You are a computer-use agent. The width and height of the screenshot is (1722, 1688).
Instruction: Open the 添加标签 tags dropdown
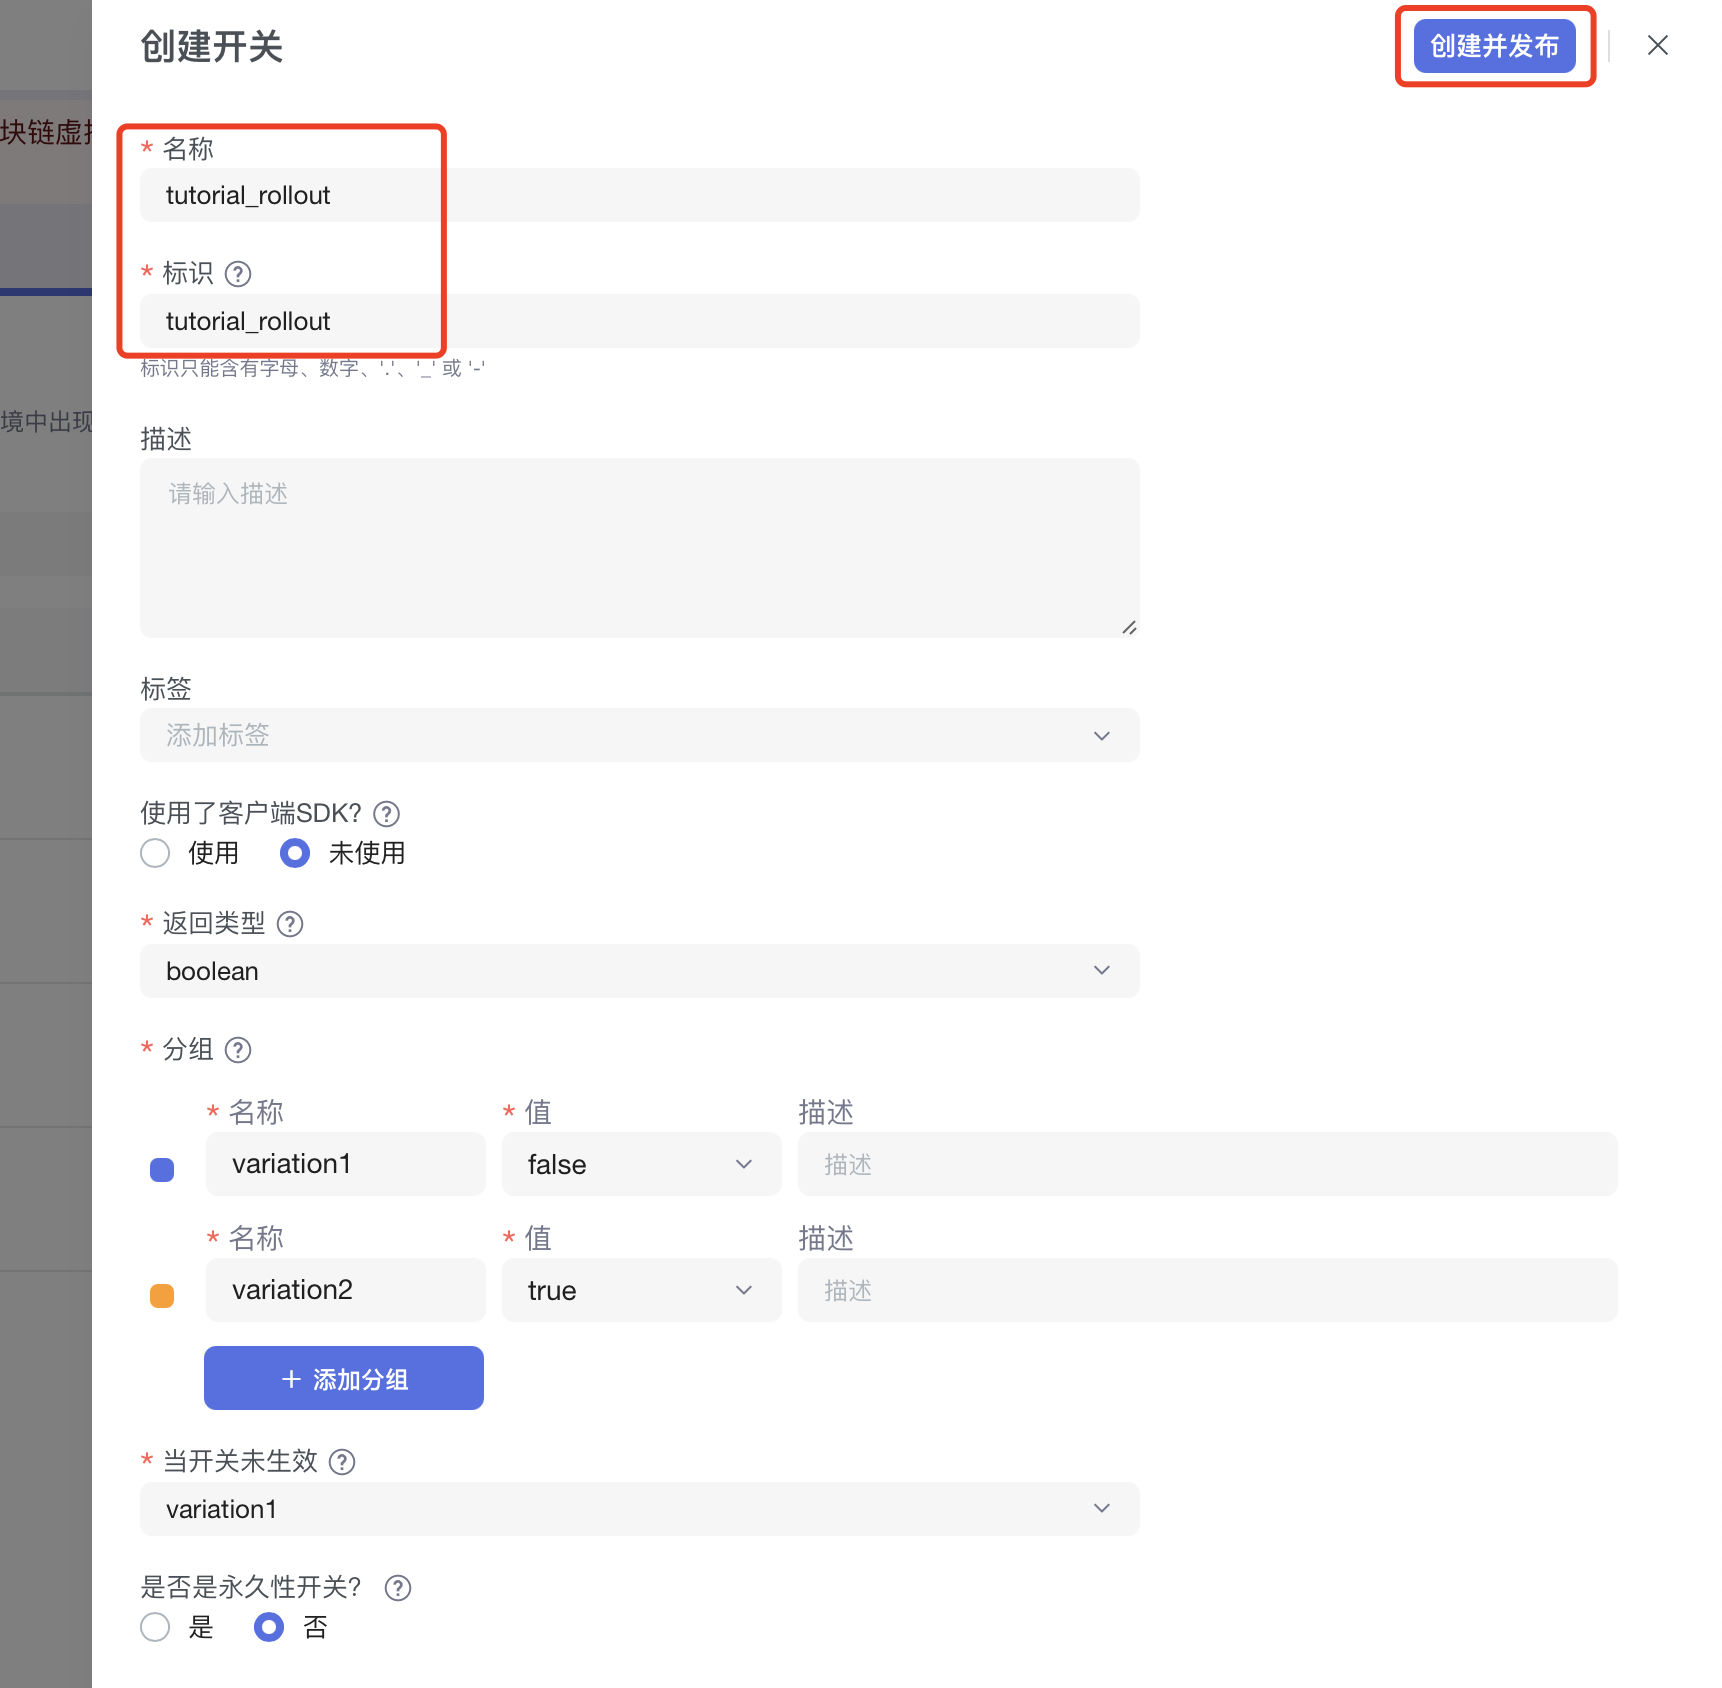(639, 736)
